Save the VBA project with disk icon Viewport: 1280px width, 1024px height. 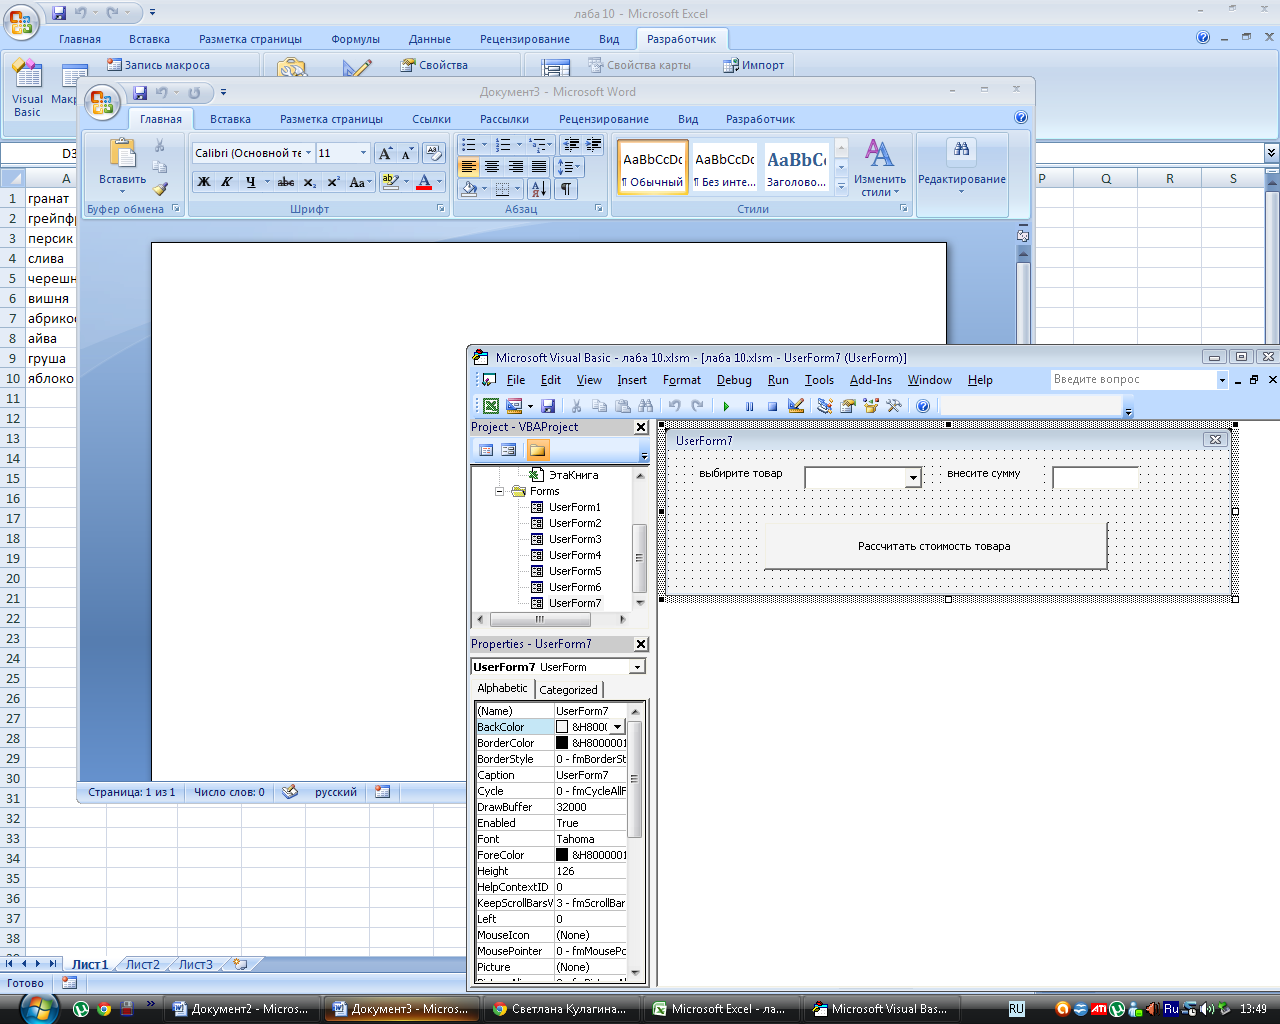548,406
